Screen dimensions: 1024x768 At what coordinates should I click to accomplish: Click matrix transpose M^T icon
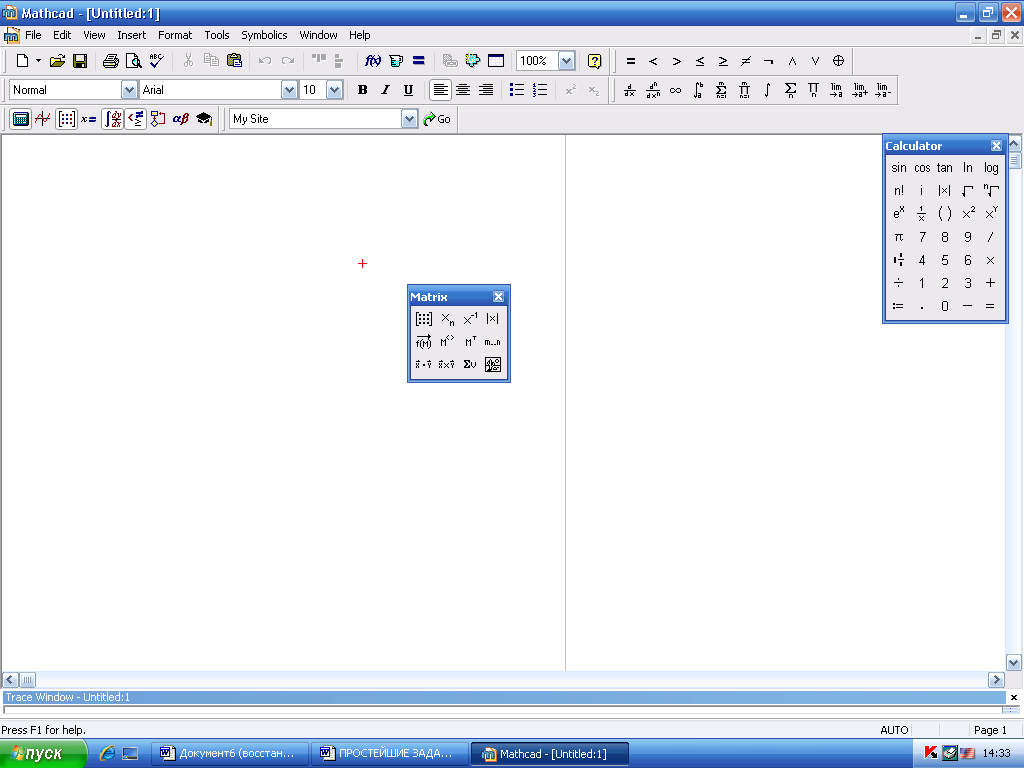tap(470, 342)
